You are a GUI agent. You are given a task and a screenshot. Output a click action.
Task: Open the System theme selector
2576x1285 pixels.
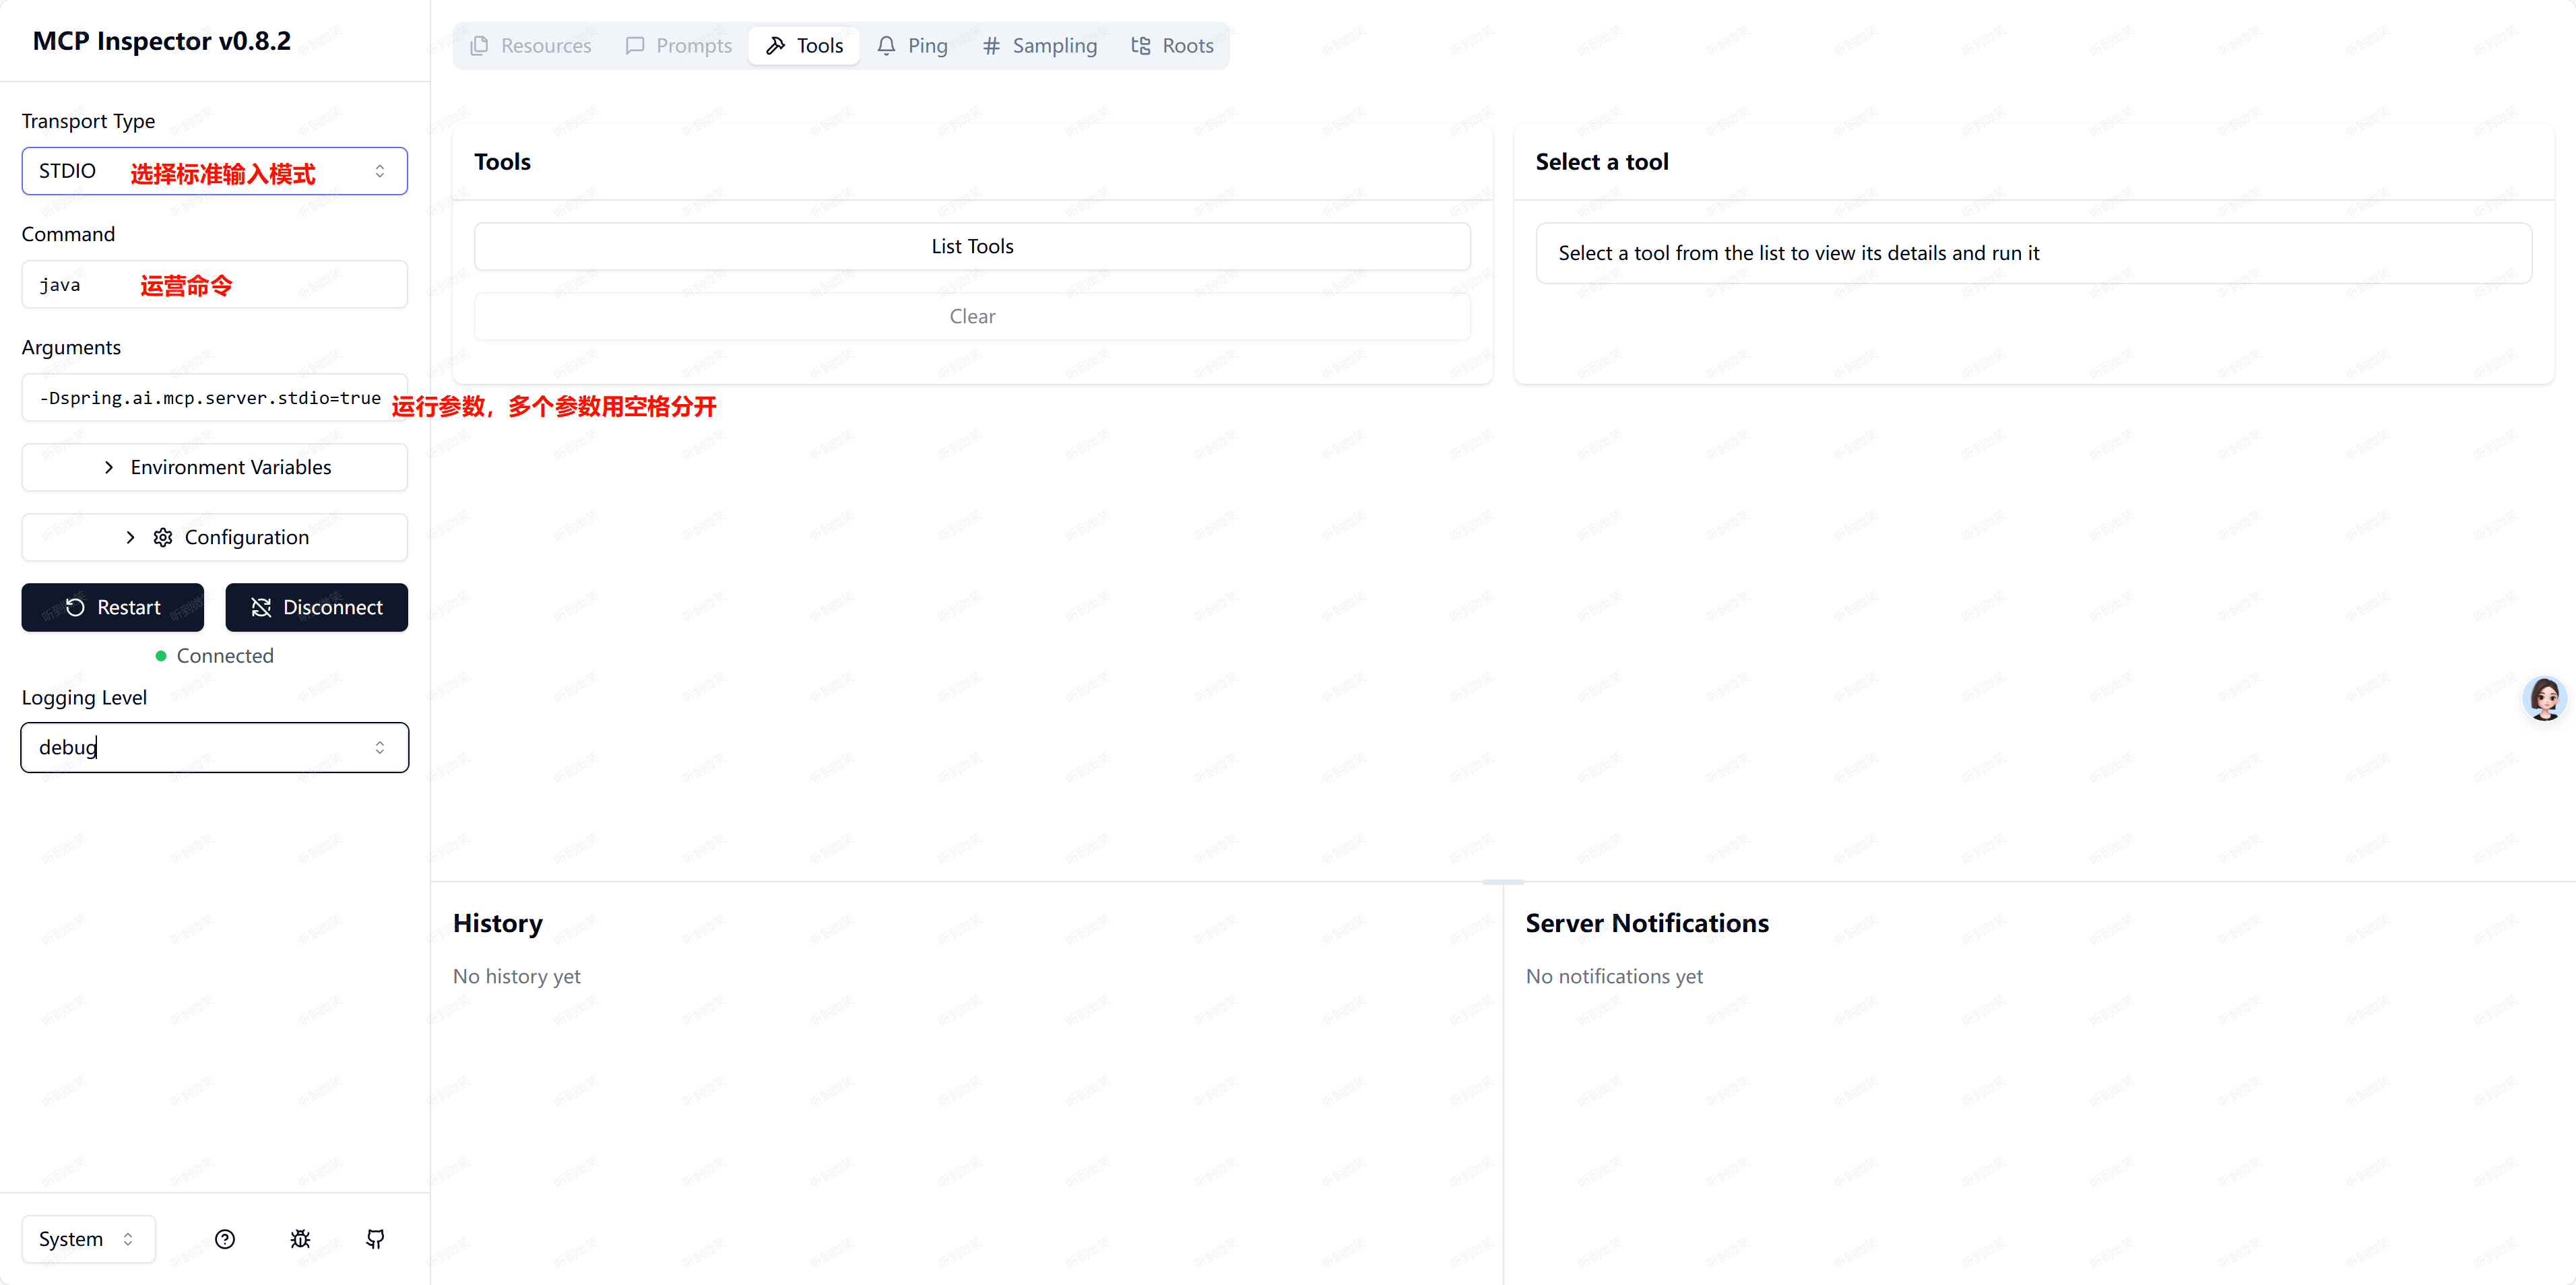click(88, 1239)
